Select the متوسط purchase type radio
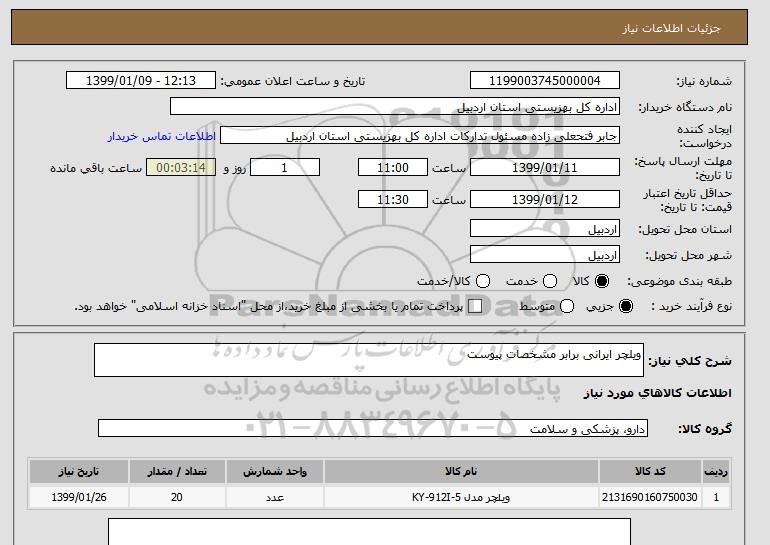Image resolution: width=770 pixels, height=545 pixels. coord(567,306)
